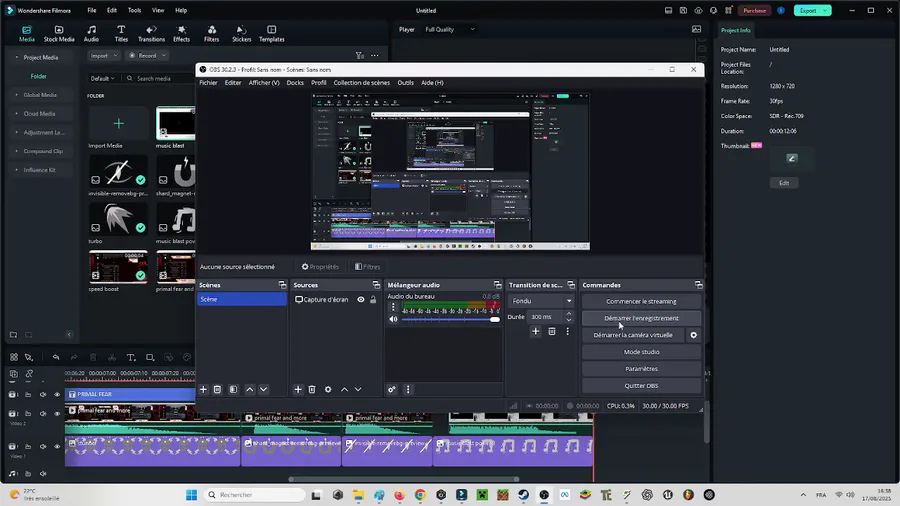The width and height of the screenshot is (900, 506).
Task: Add a new source in OBS Sources panel
Action: [298, 390]
